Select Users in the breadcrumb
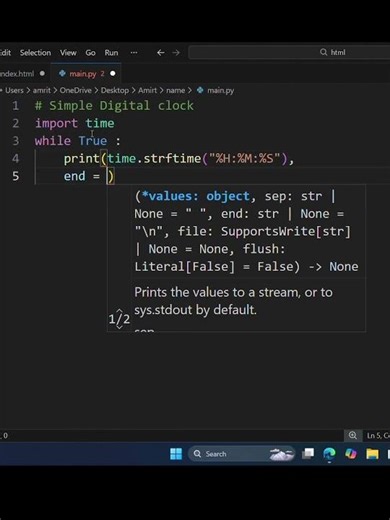 [14, 90]
